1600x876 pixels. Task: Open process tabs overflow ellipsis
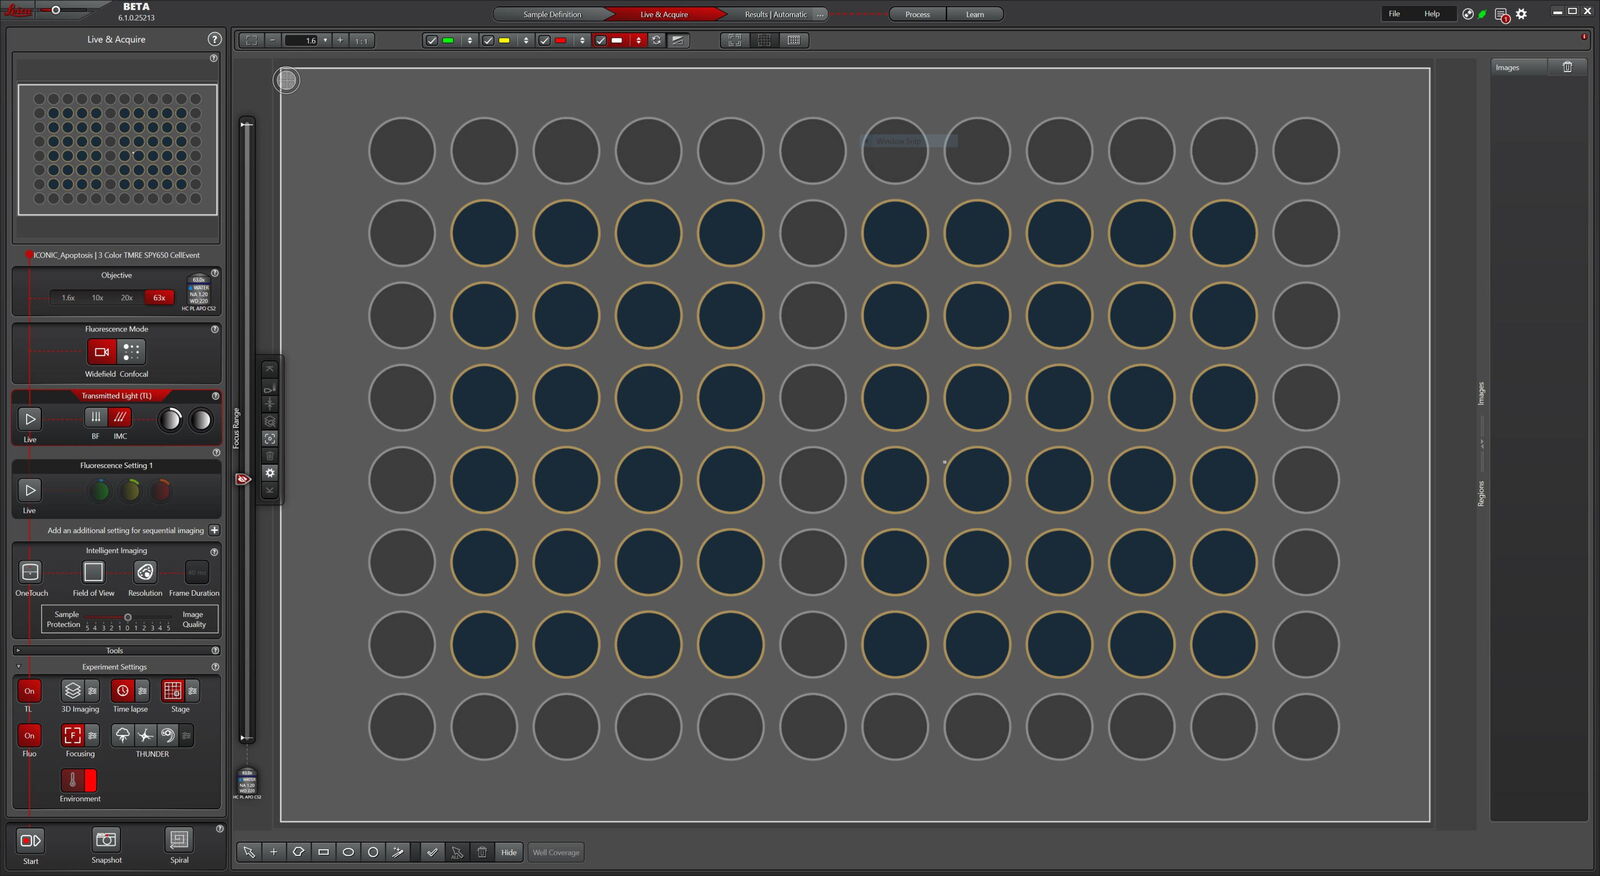pyautogui.click(x=820, y=14)
